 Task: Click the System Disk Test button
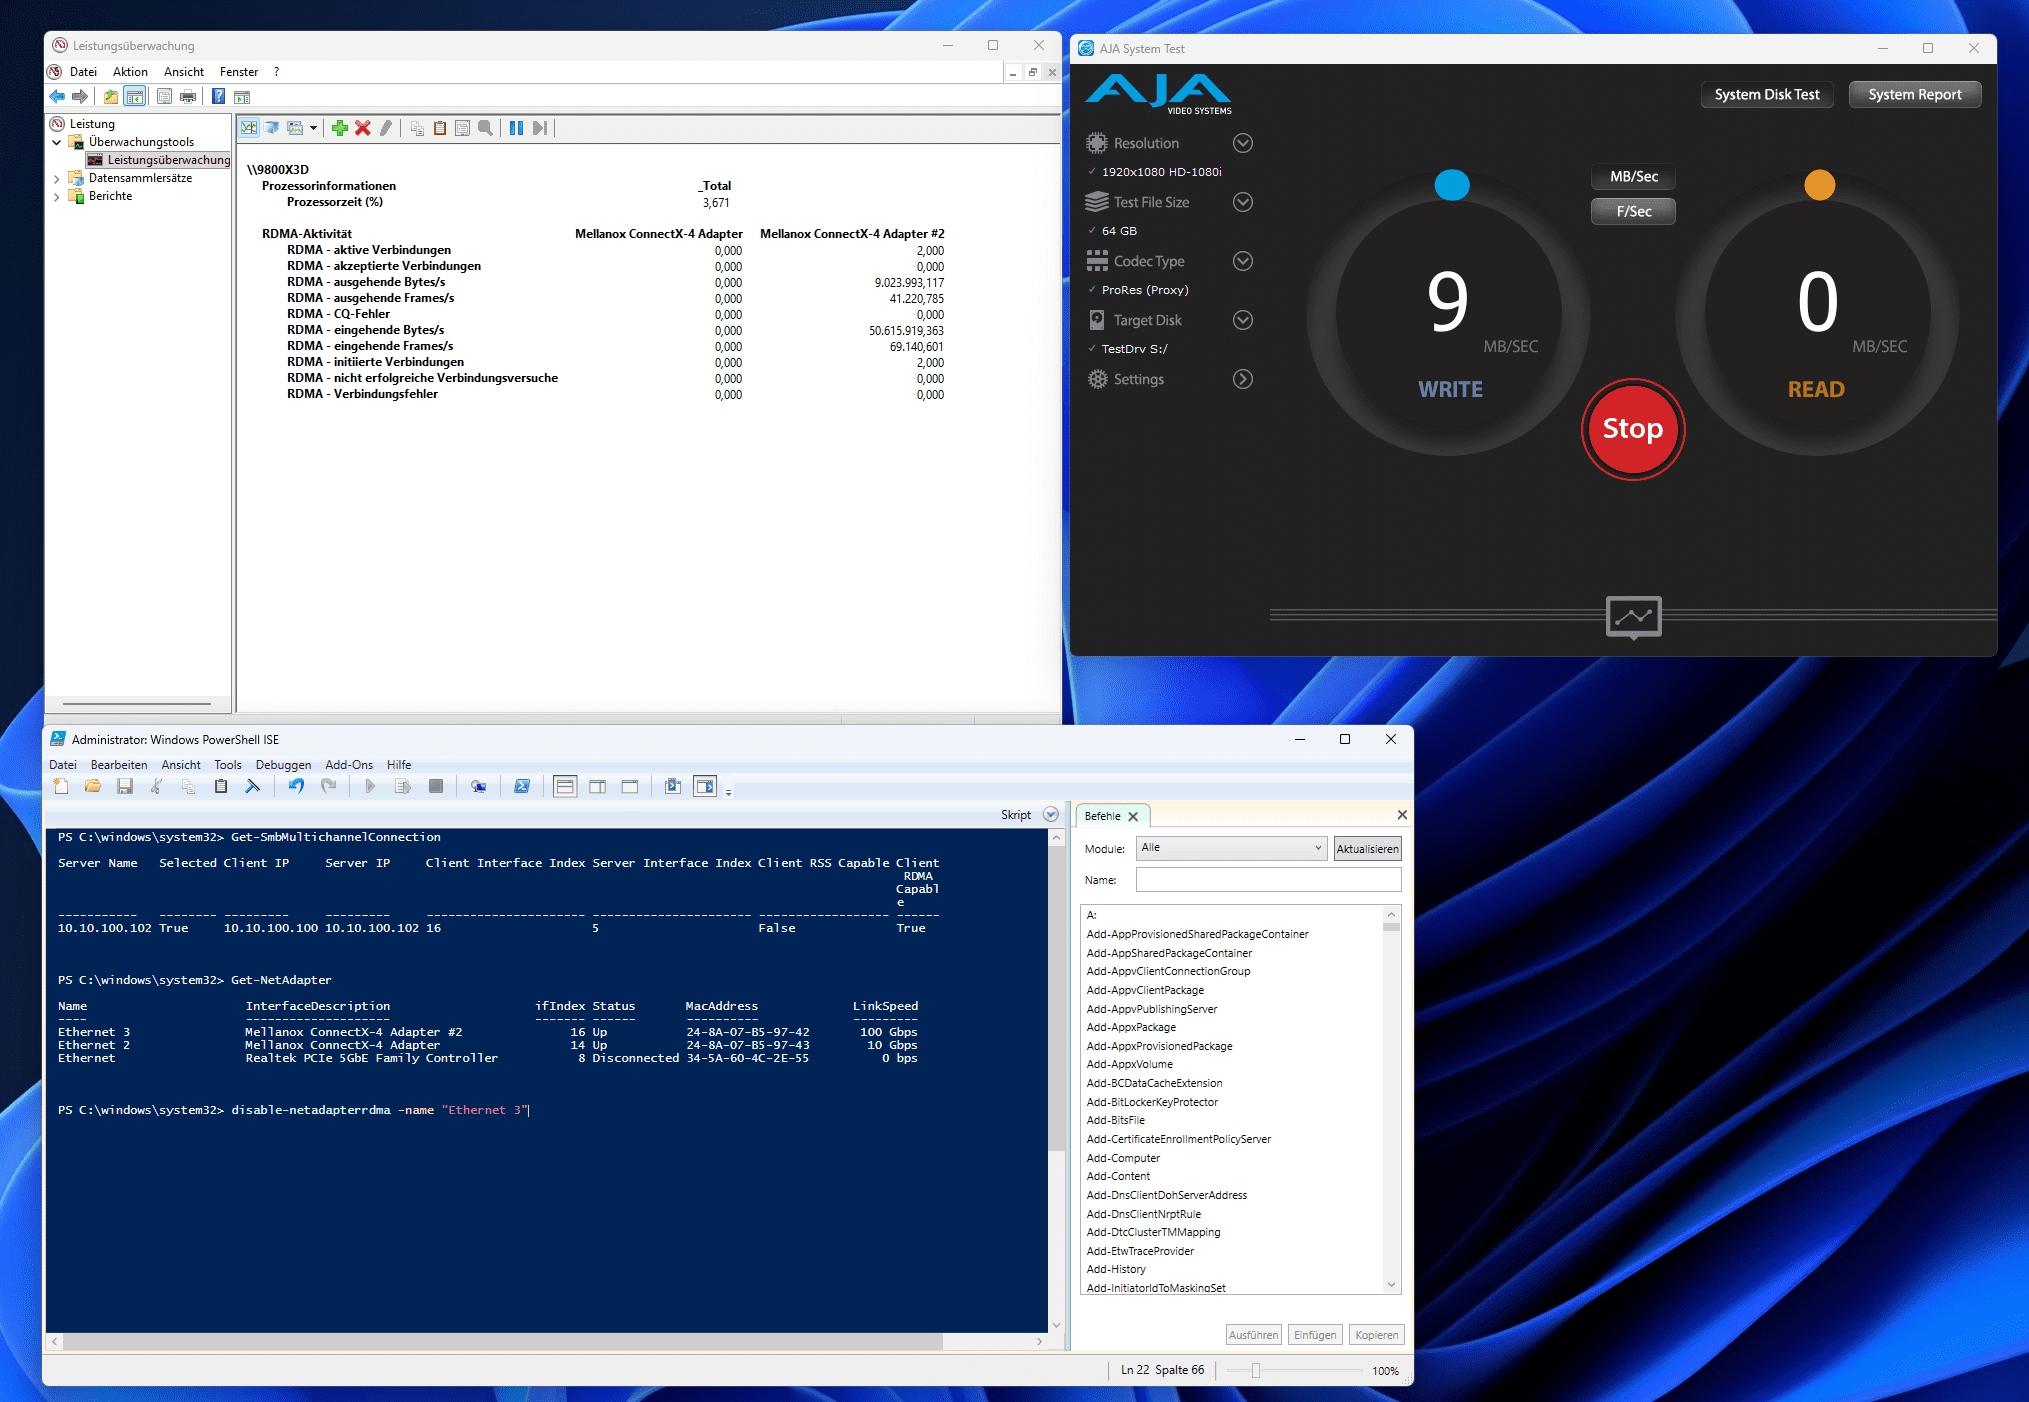(x=1767, y=95)
